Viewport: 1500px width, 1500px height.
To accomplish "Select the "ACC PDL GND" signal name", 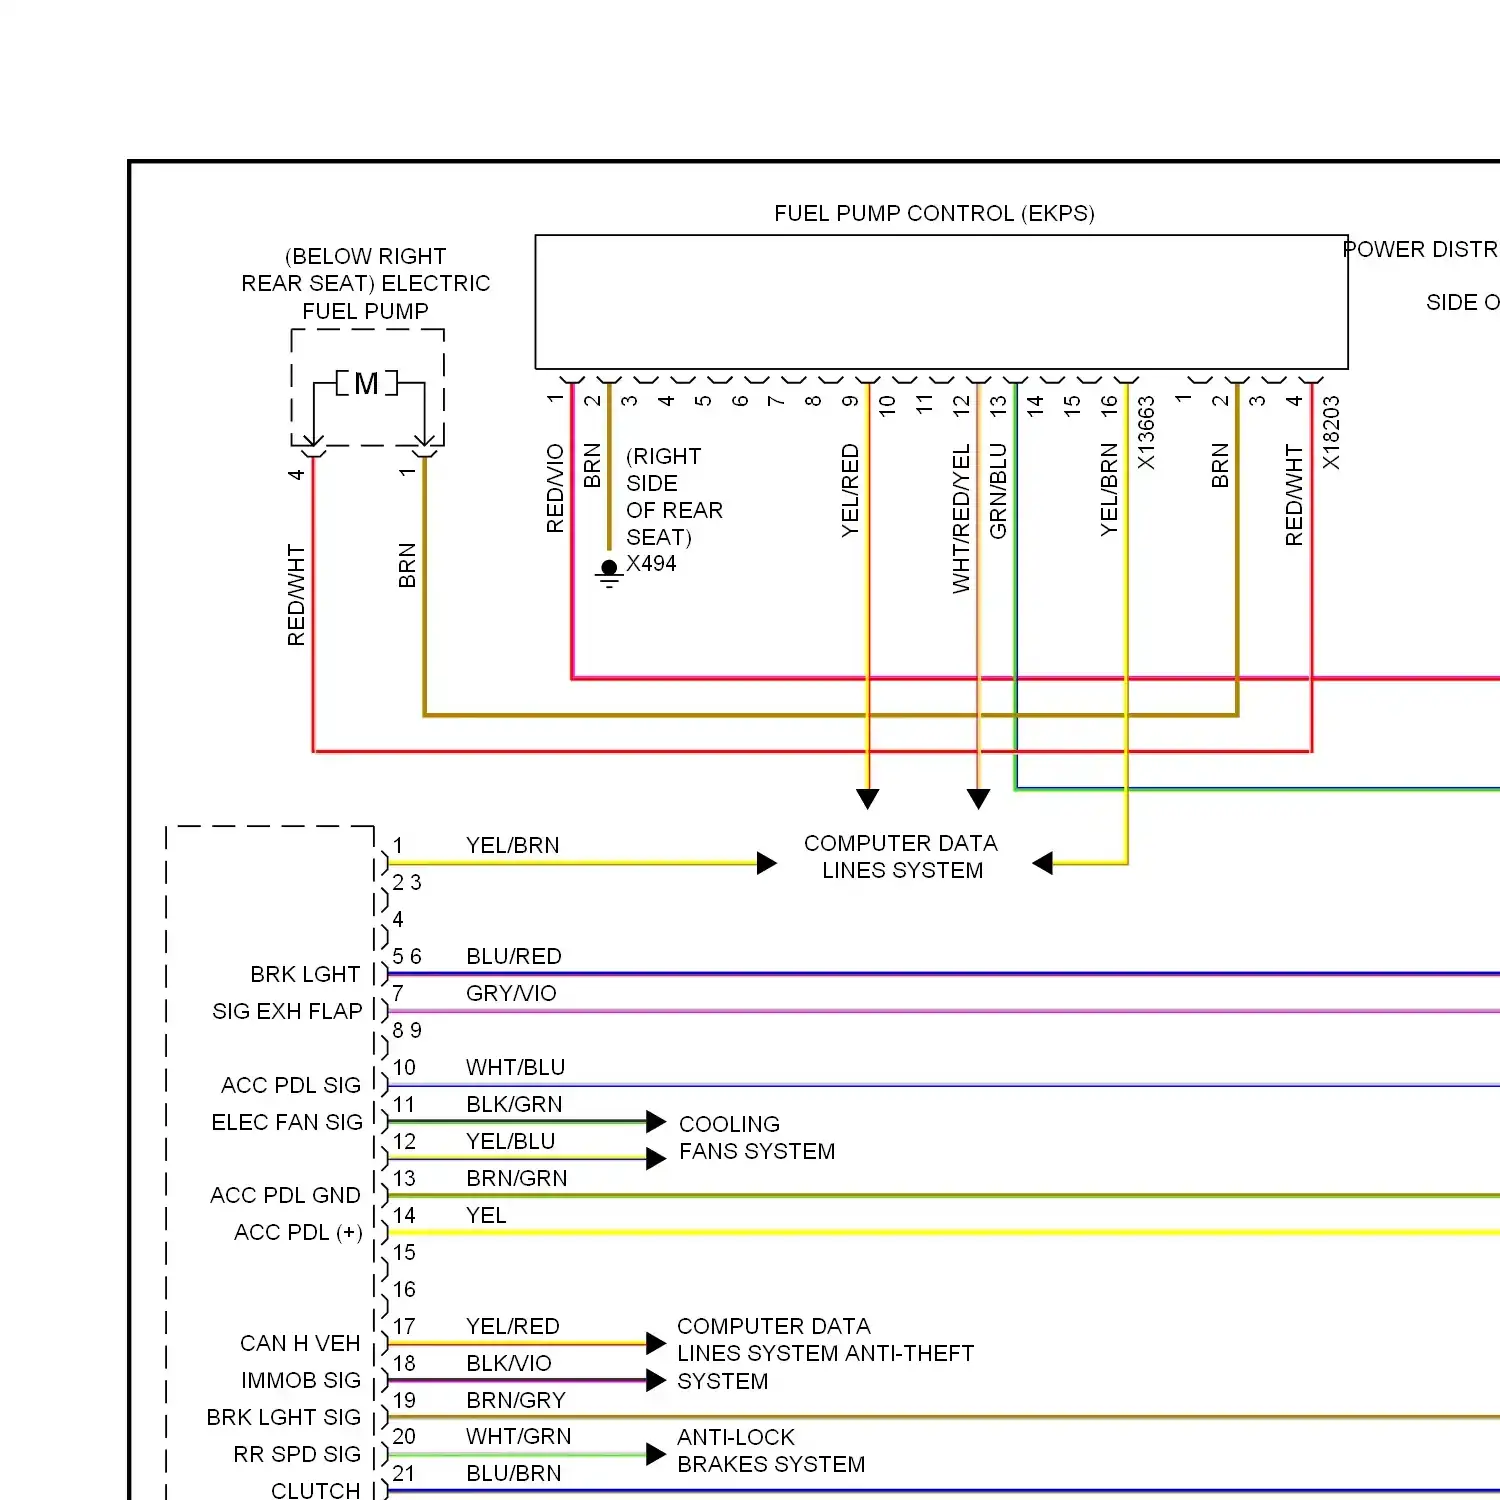I will (285, 1195).
